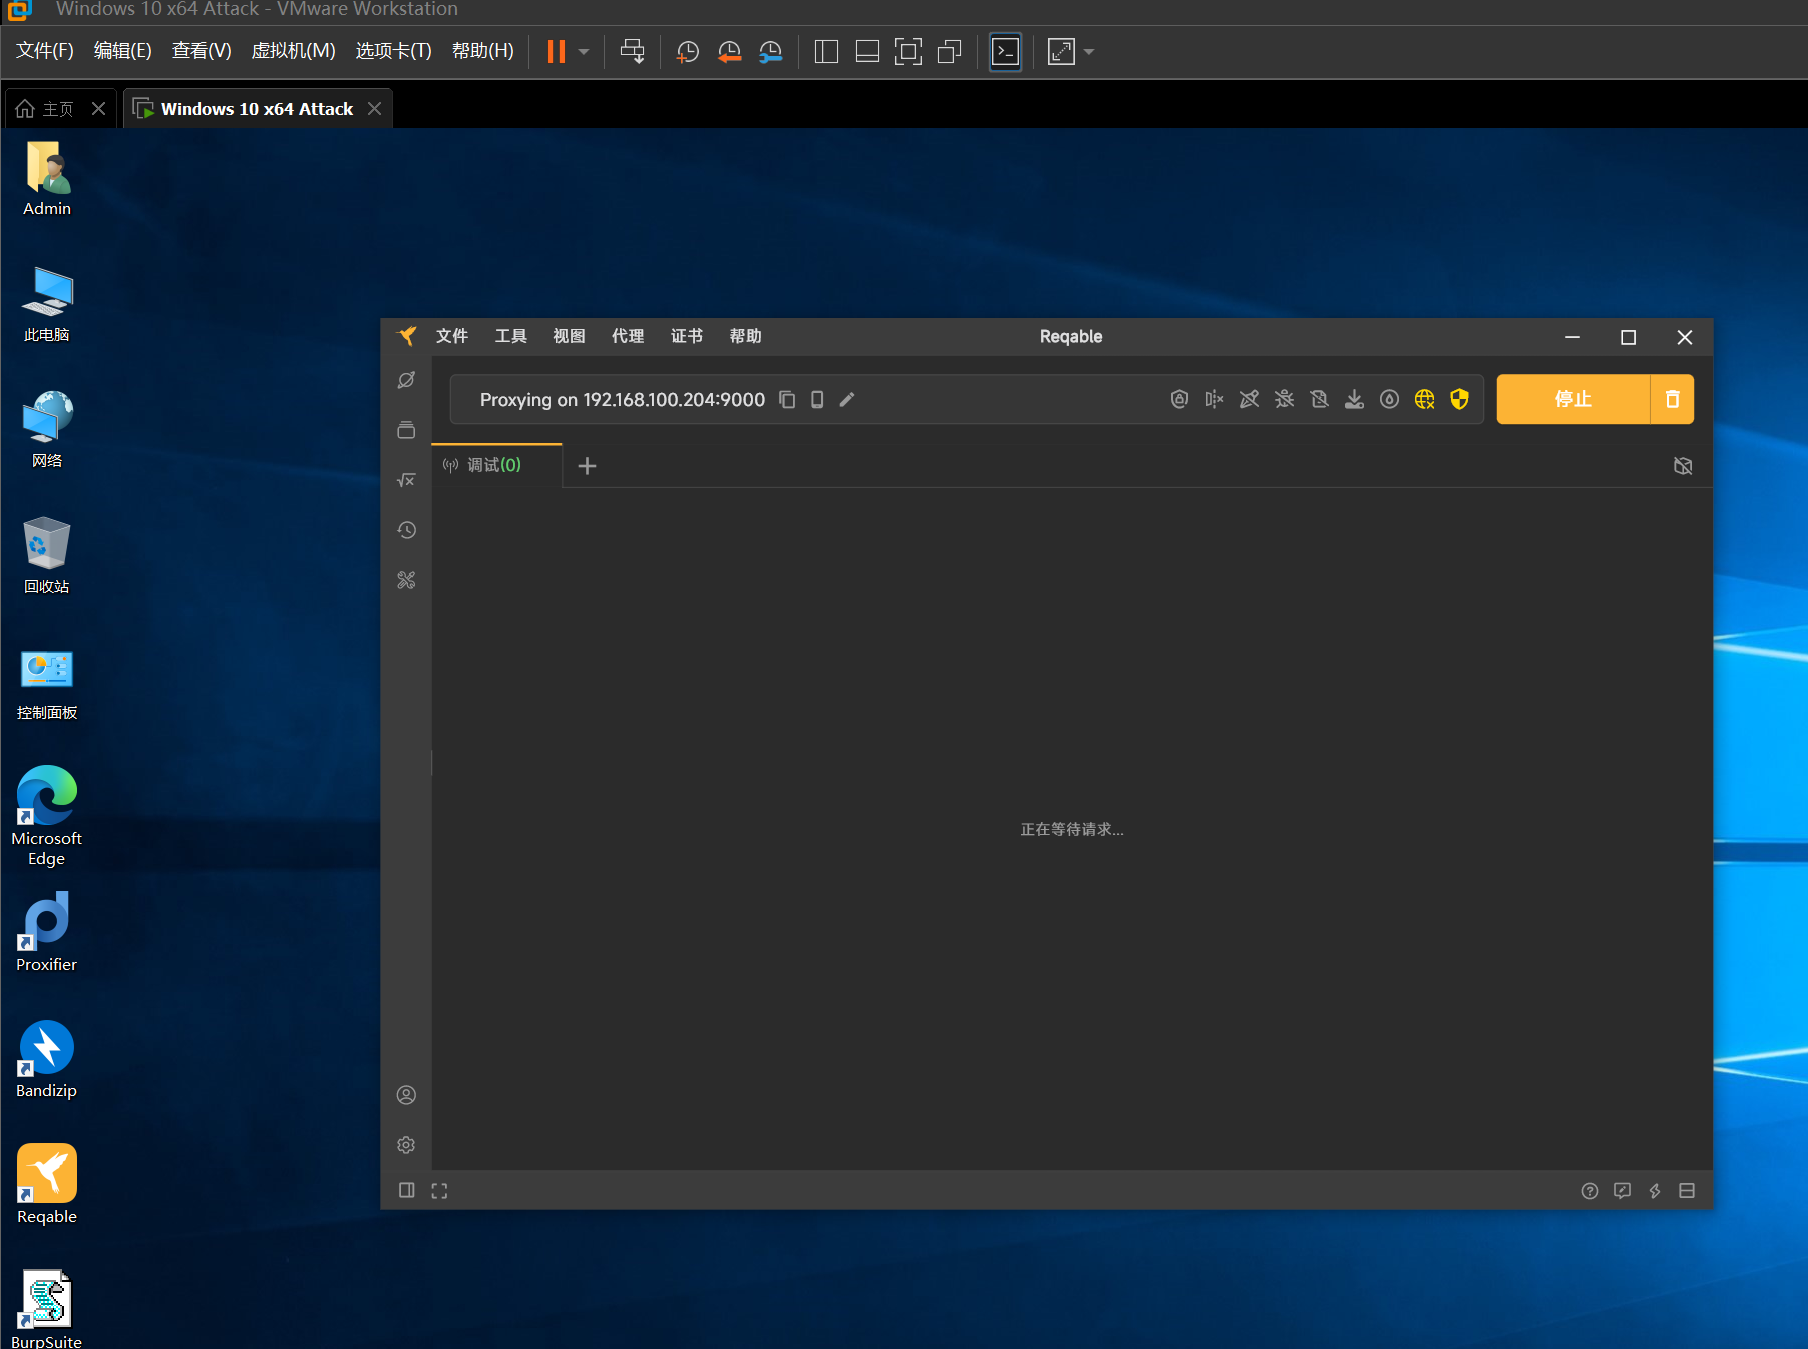Toggle the yellow globe system proxy icon
Image resolution: width=1808 pixels, height=1349 pixels.
click(x=1424, y=400)
